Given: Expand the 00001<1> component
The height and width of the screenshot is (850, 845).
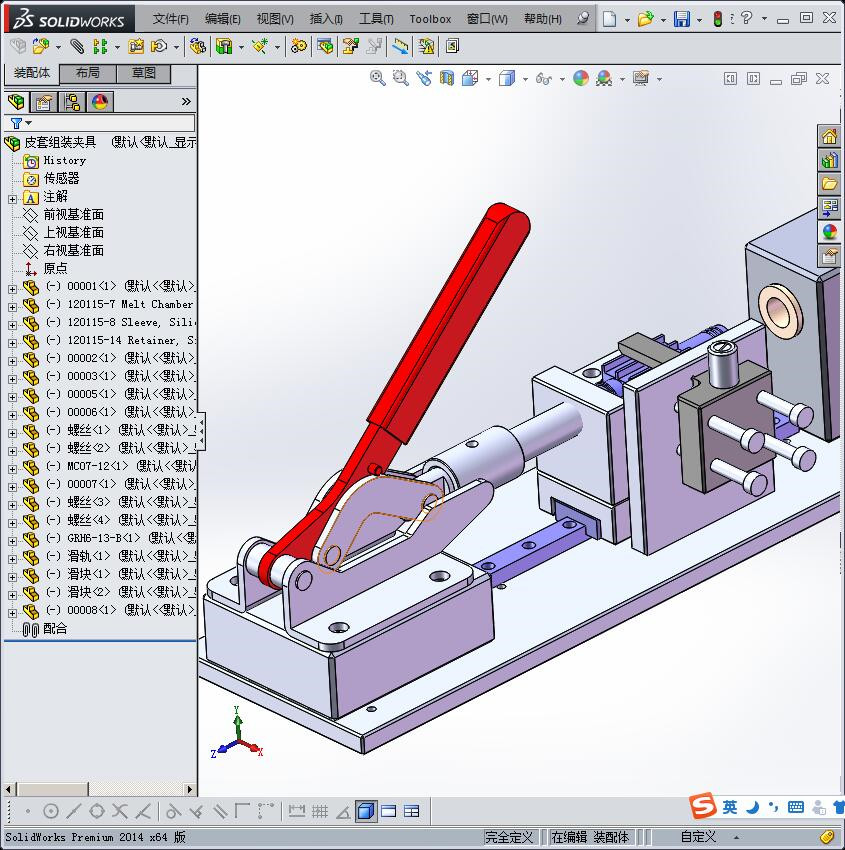Looking at the screenshot, I should (x=12, y=289).
